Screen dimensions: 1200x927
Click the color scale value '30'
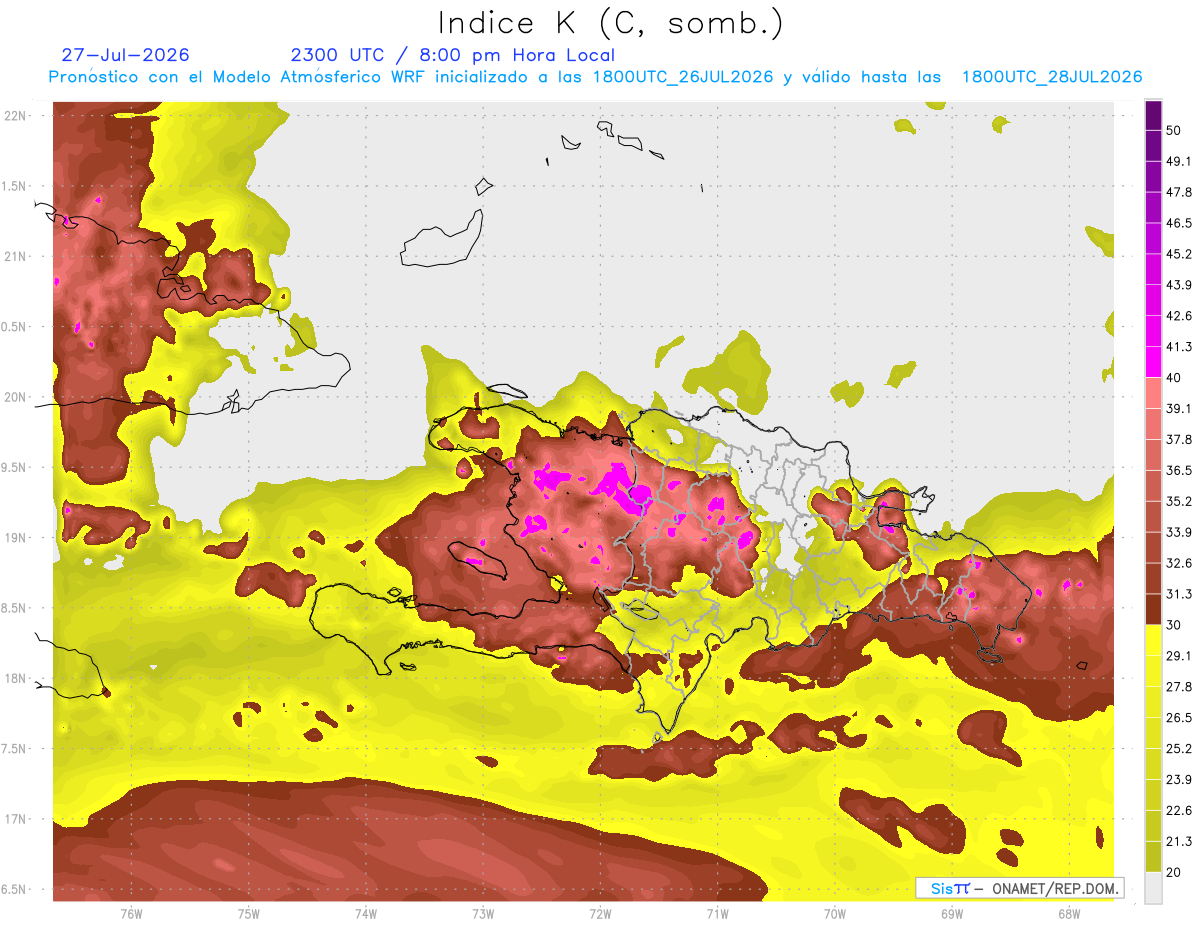tap(1174, 625)
